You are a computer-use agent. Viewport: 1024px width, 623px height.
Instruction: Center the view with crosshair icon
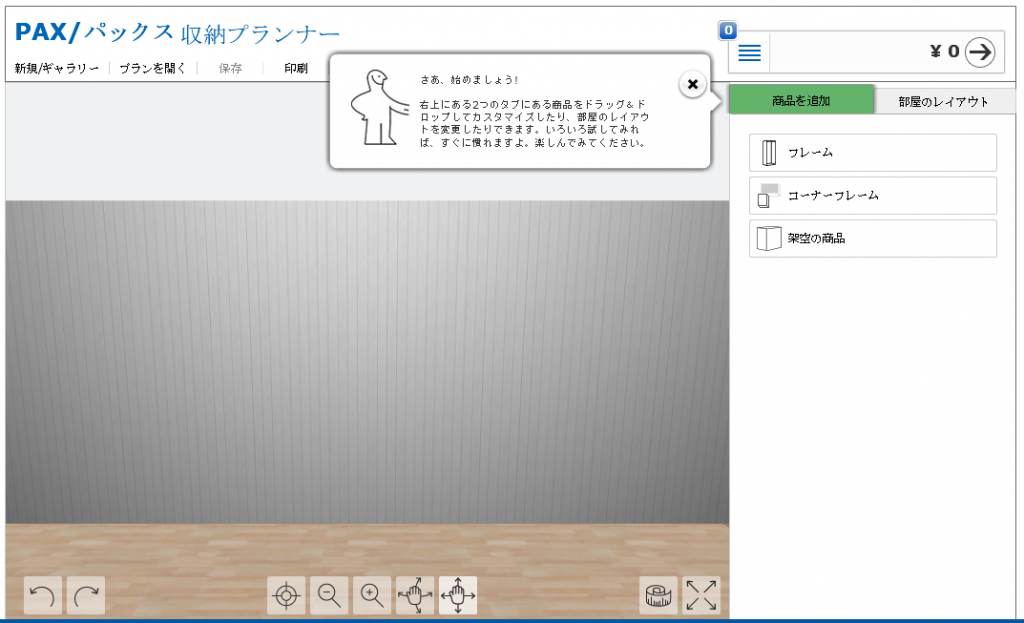[286, 595]
